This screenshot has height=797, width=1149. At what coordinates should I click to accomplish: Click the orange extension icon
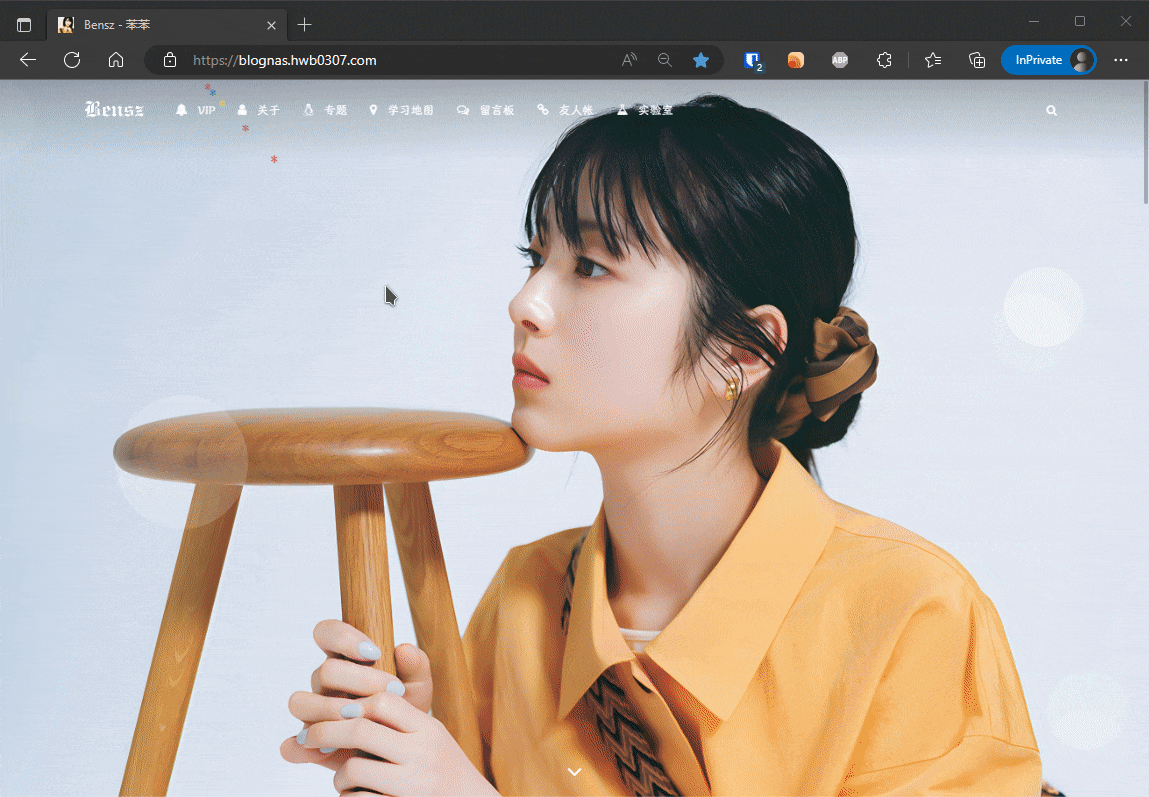[796, 60]
